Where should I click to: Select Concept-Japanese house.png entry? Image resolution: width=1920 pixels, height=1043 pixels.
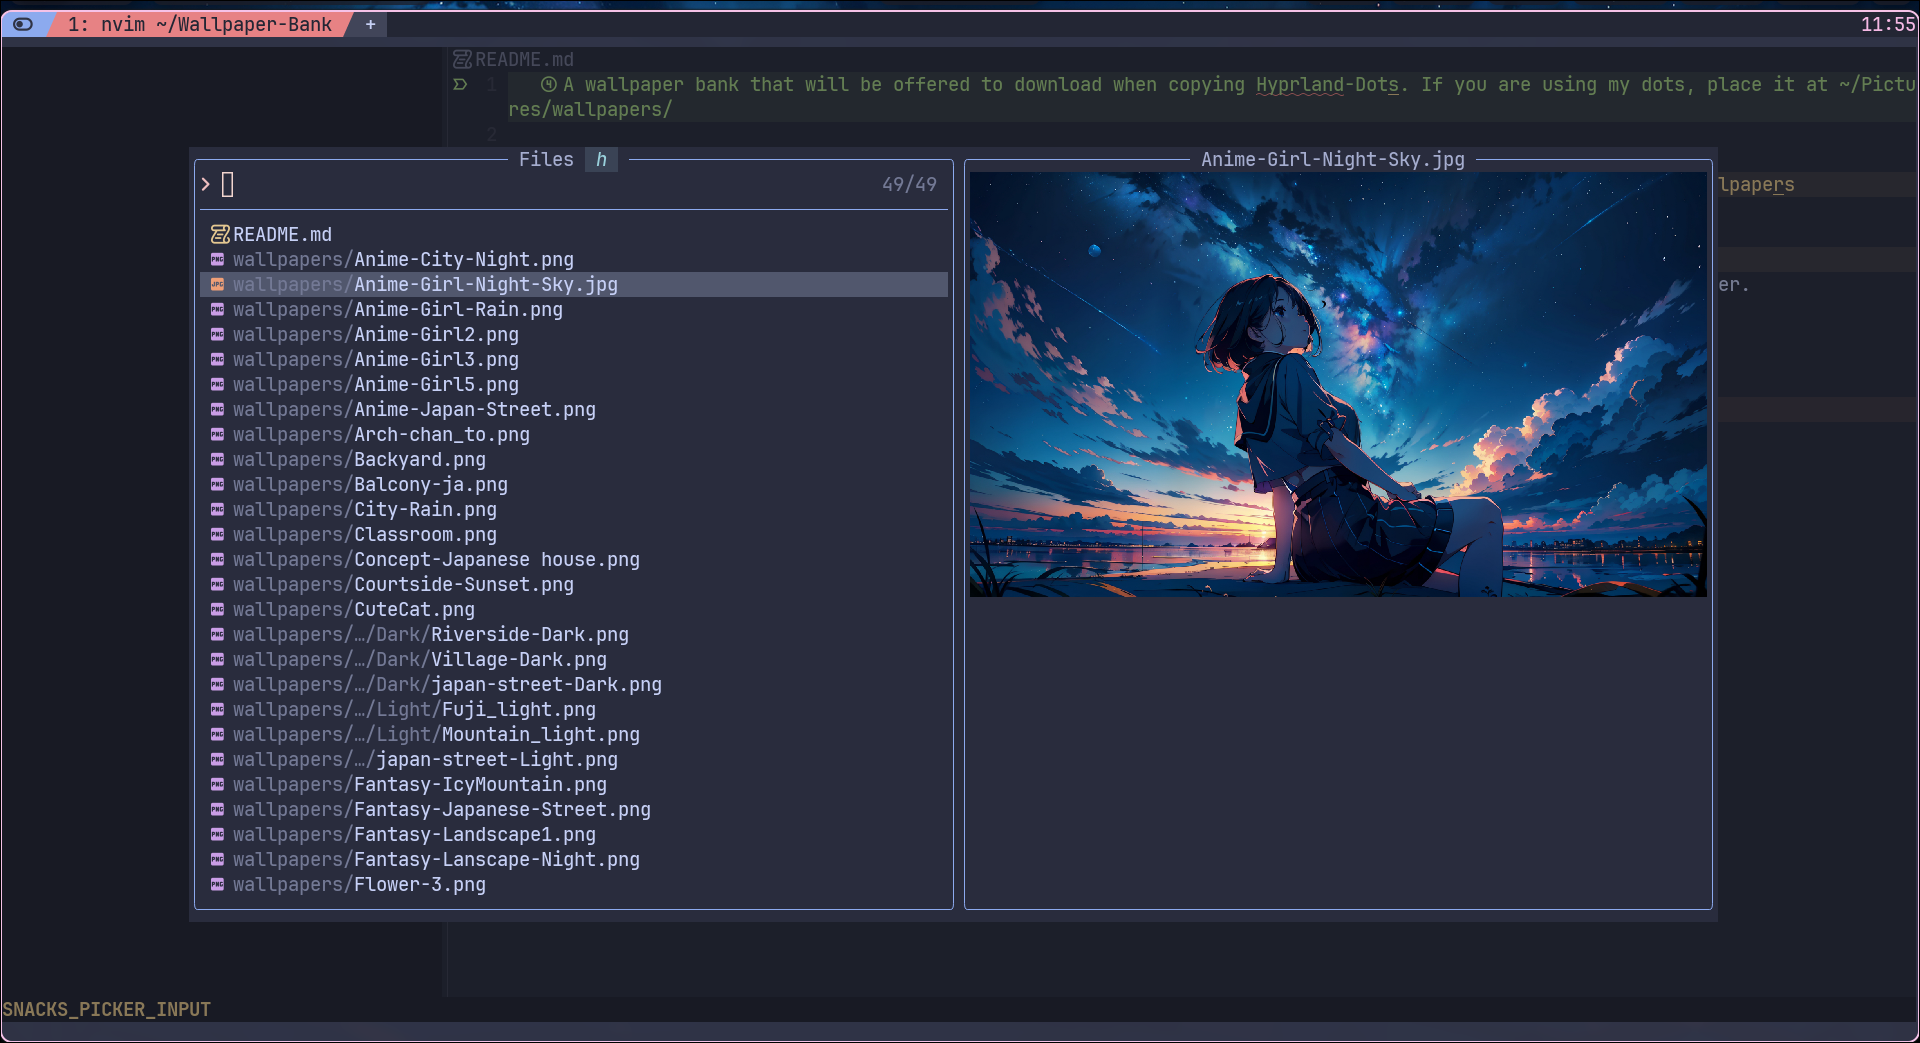(x=574, y=559)
